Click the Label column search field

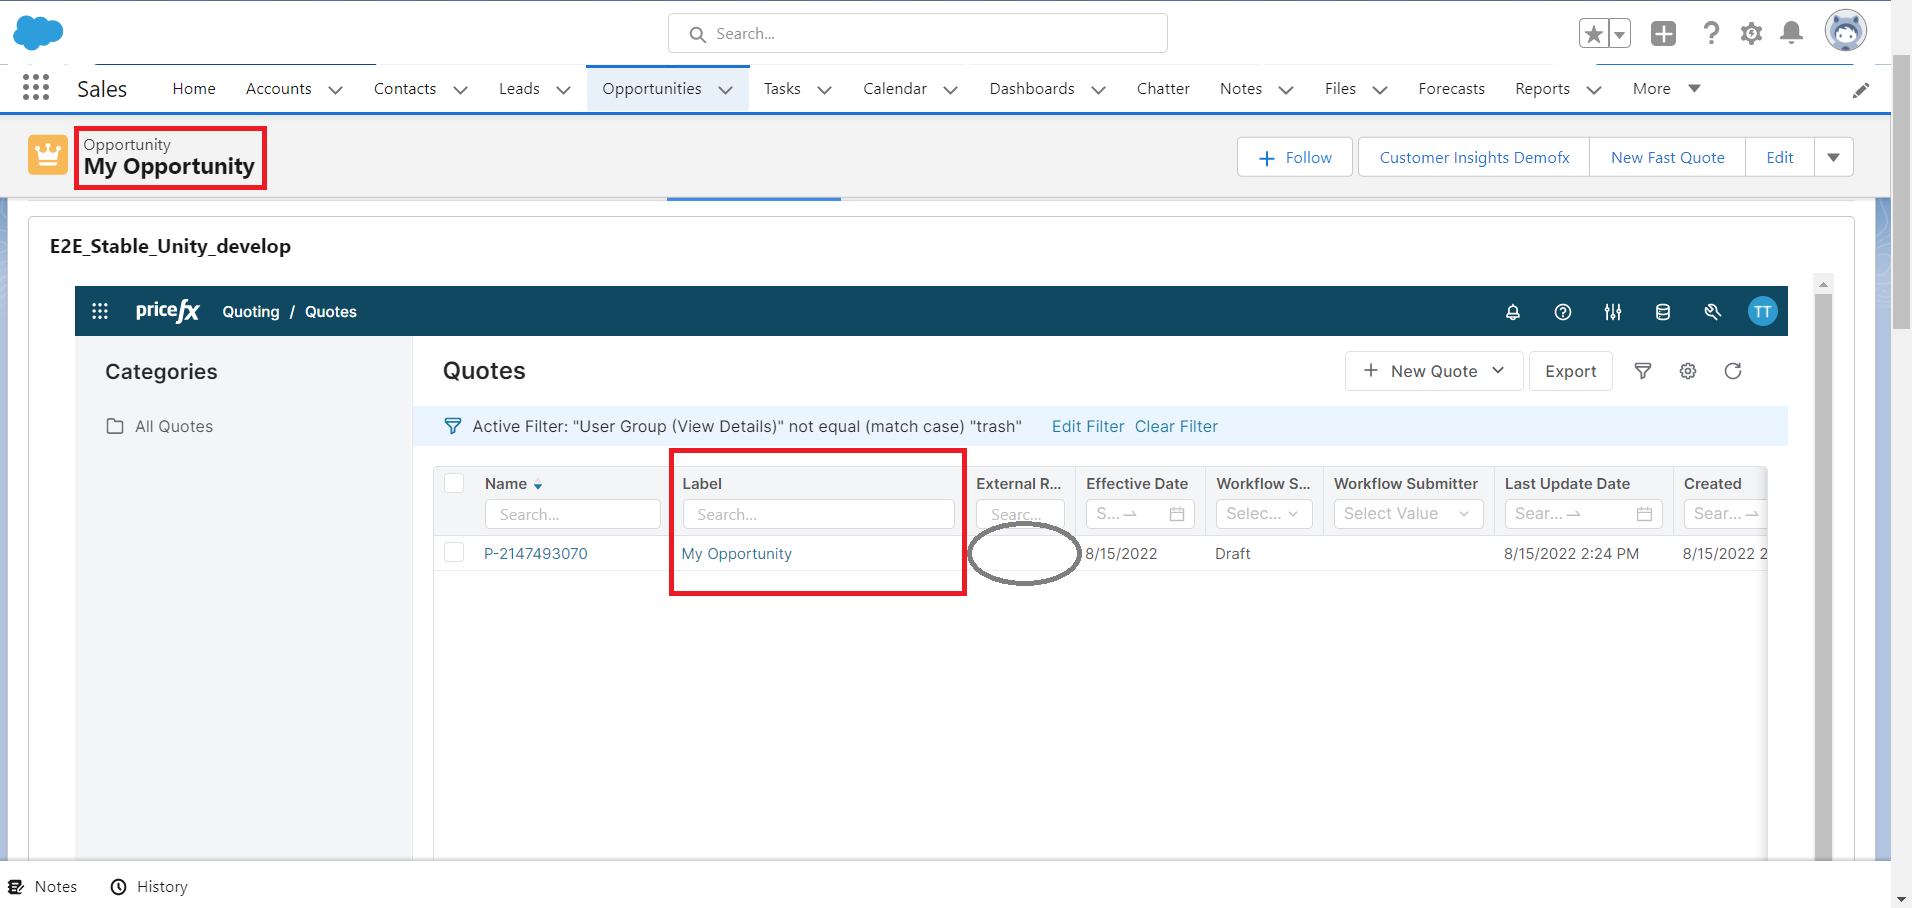click(818, 515)
